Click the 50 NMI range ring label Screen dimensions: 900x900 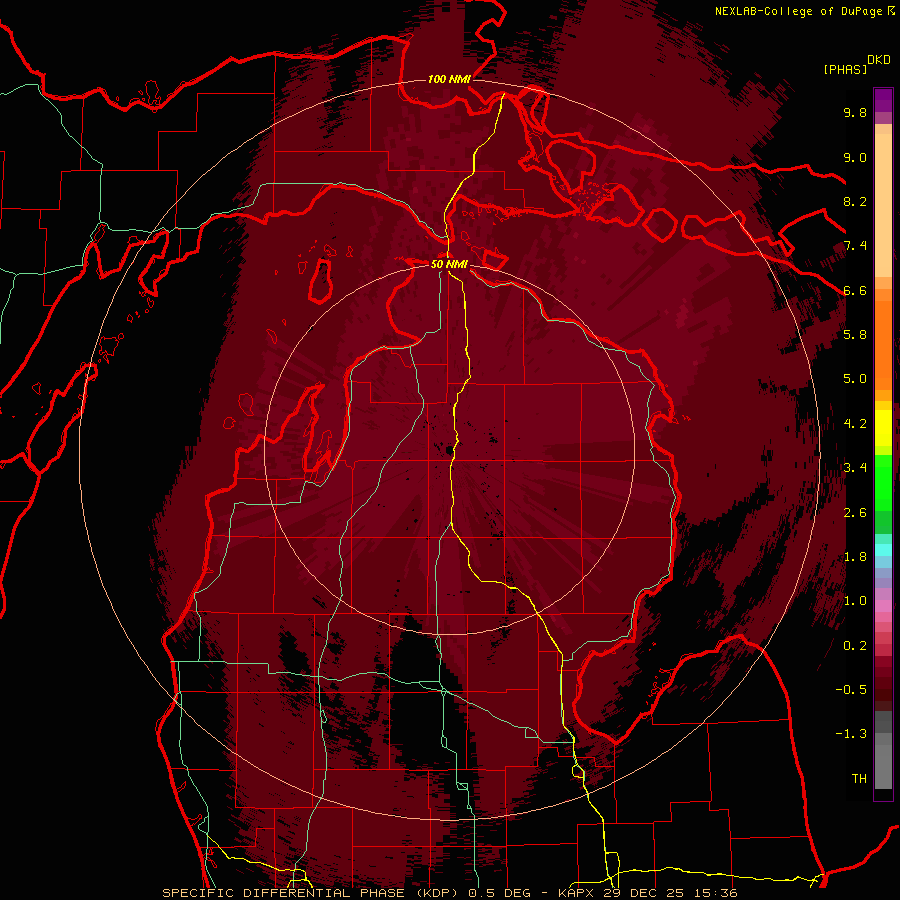coord(449,264)
